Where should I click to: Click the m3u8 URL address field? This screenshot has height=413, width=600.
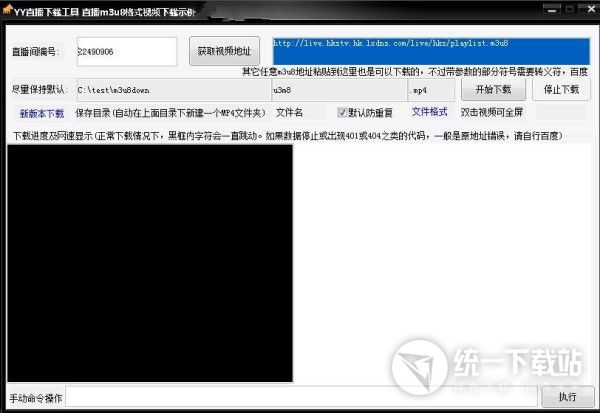(x=431, y=51)
